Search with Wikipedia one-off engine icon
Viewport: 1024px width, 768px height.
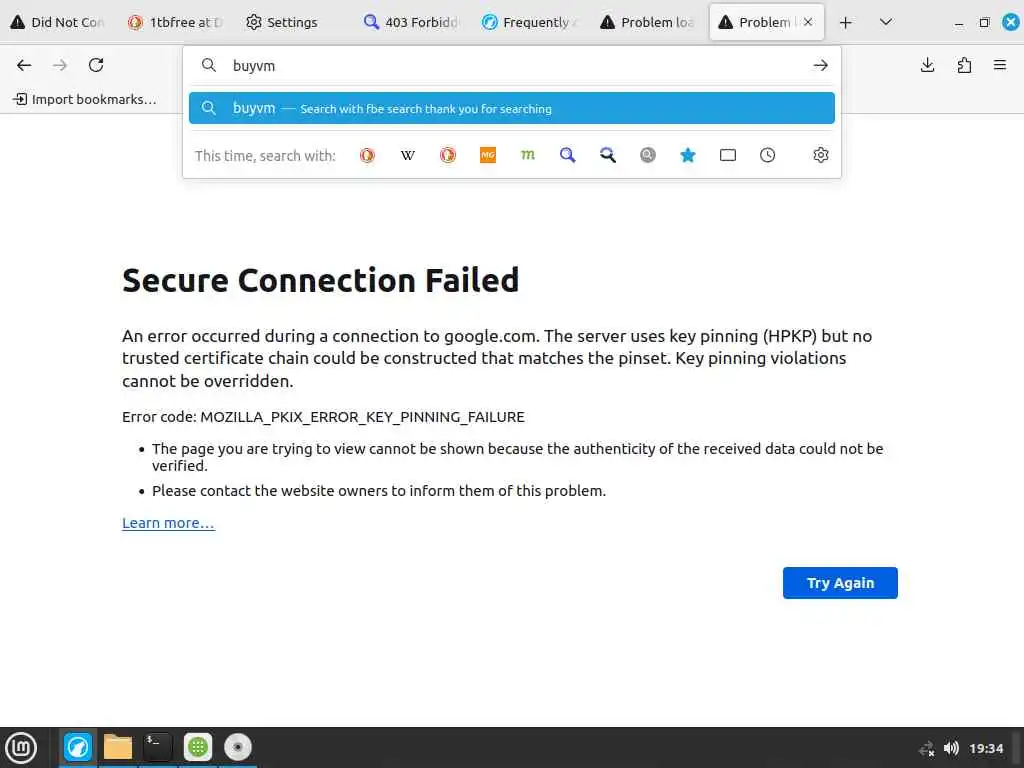[x=408, y=155]
